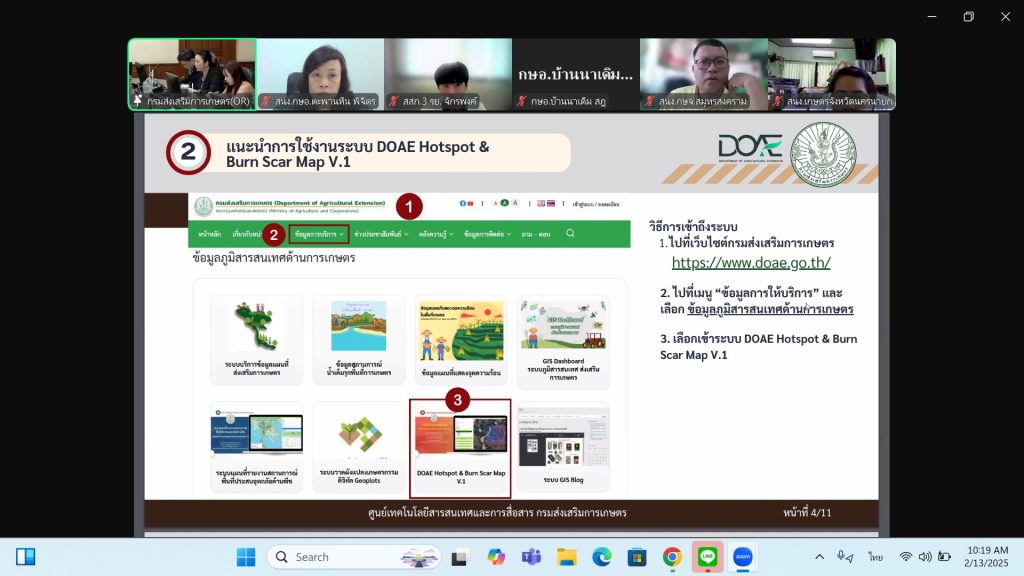This screenshot has height=576, width=1024.
Task: Select the สนง.กษจ.สมุทรสงคราม participant video
Action: tap(704, 74)
